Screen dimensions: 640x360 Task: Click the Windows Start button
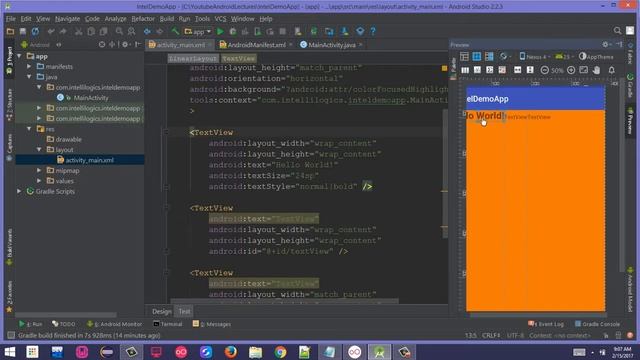(10, 352)
